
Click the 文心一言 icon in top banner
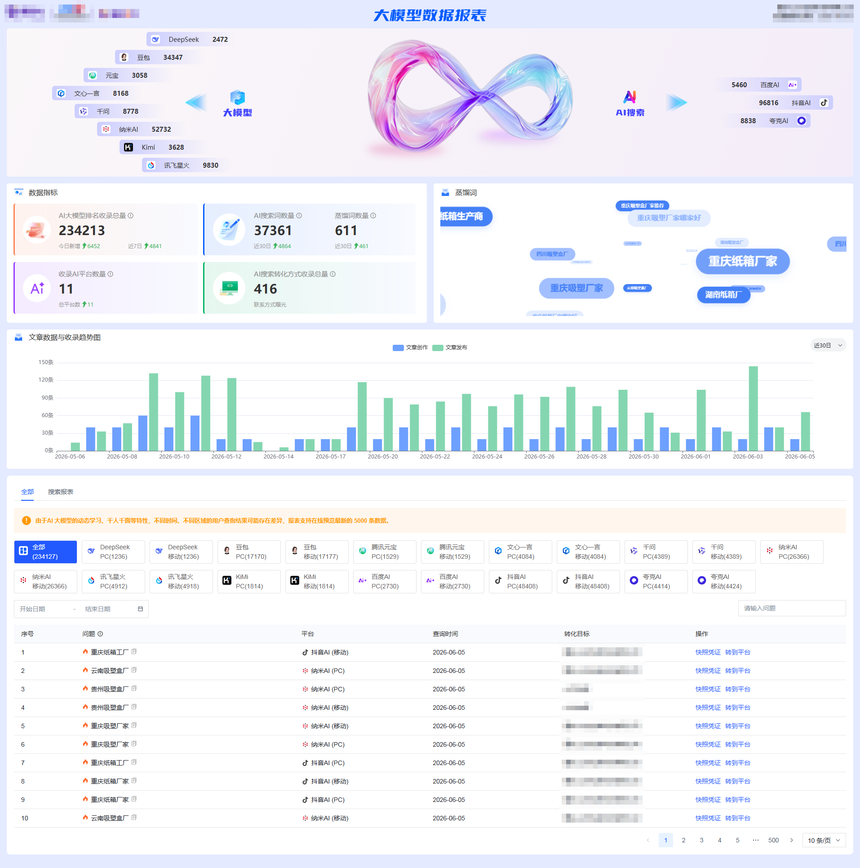(x=61, y=93)
